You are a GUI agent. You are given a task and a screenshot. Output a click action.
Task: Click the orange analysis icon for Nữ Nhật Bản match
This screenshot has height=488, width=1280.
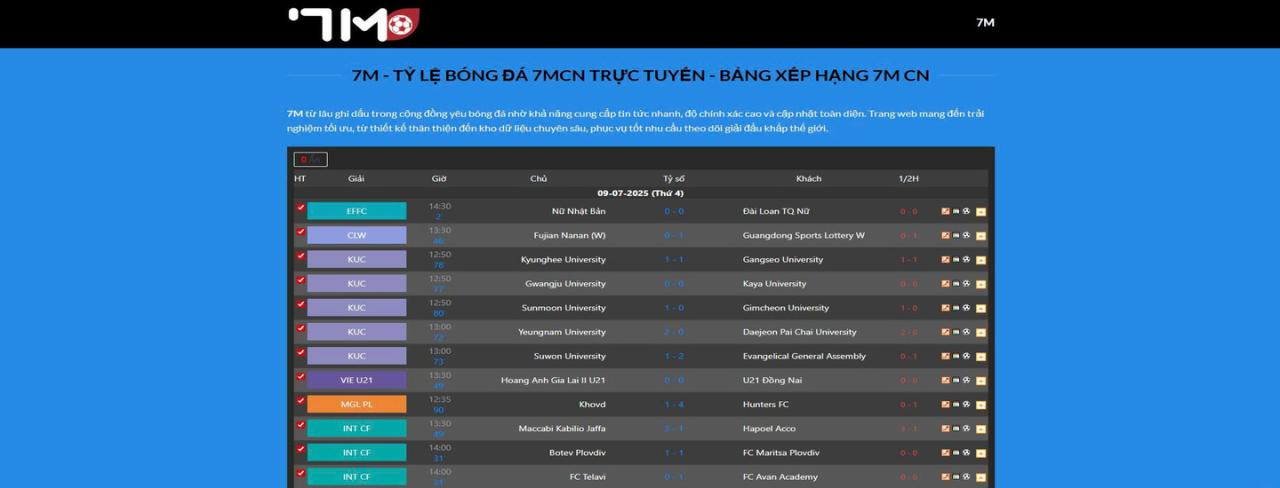(945, 211)
